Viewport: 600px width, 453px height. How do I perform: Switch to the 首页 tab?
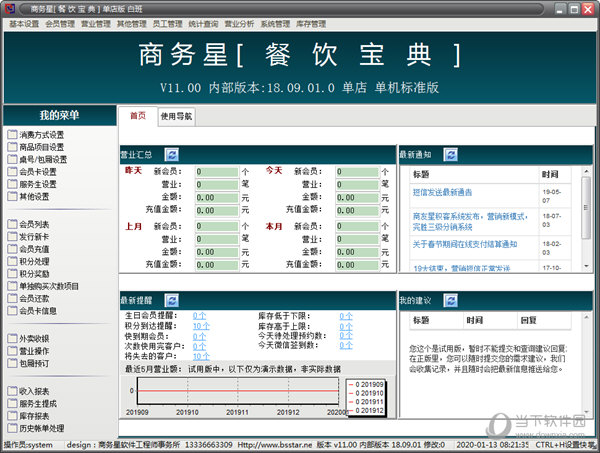pos(138,116)
